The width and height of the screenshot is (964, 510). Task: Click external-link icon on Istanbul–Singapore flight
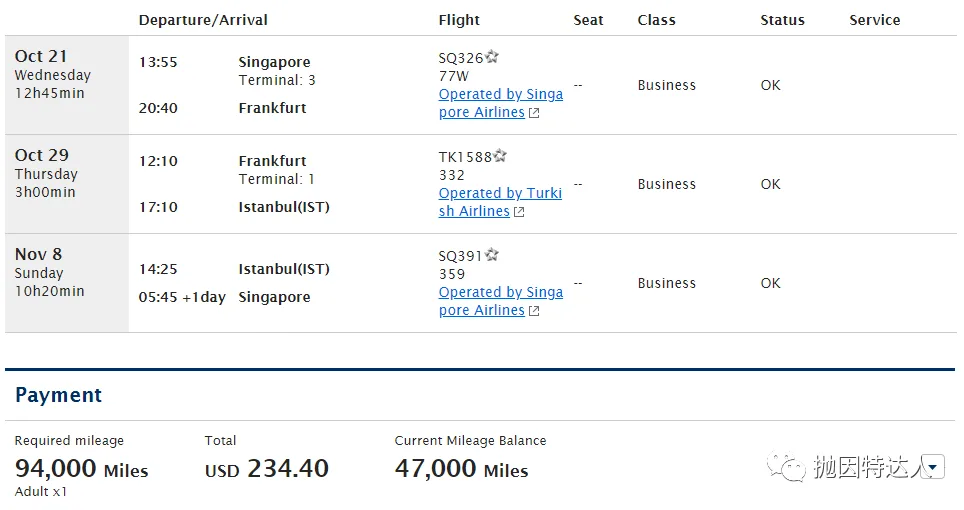click(x=534, y=311)
